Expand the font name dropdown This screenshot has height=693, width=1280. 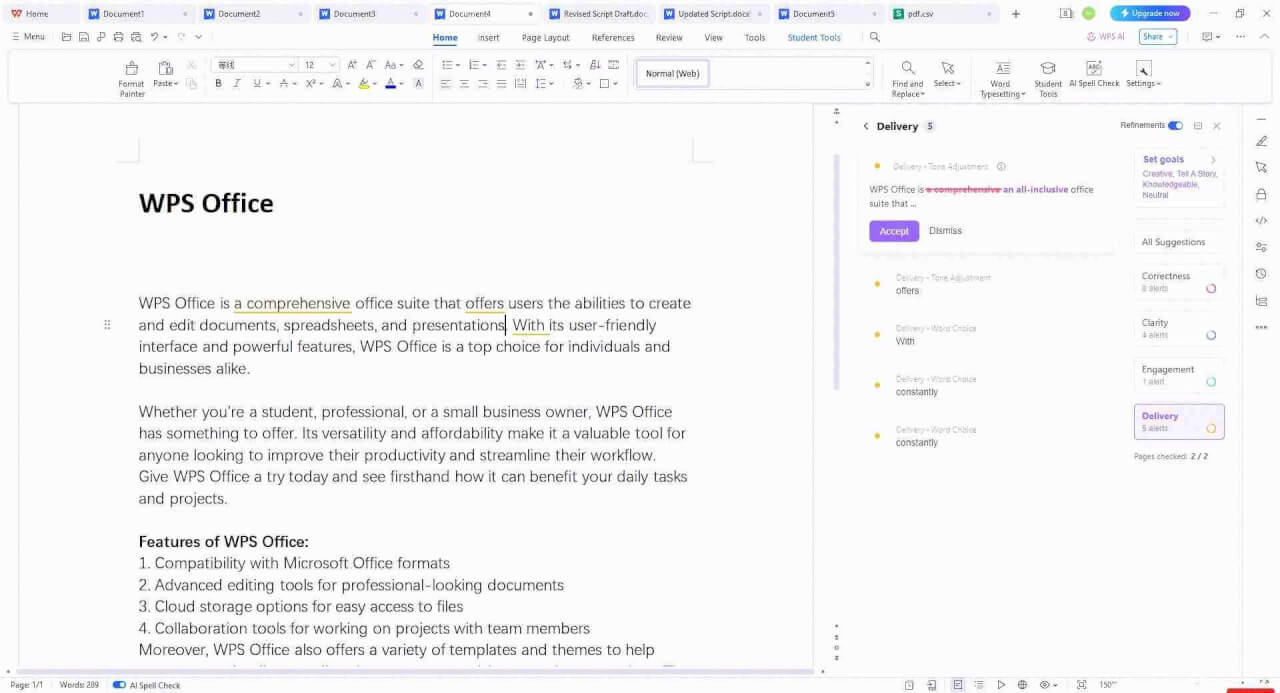tap(291, 65)
